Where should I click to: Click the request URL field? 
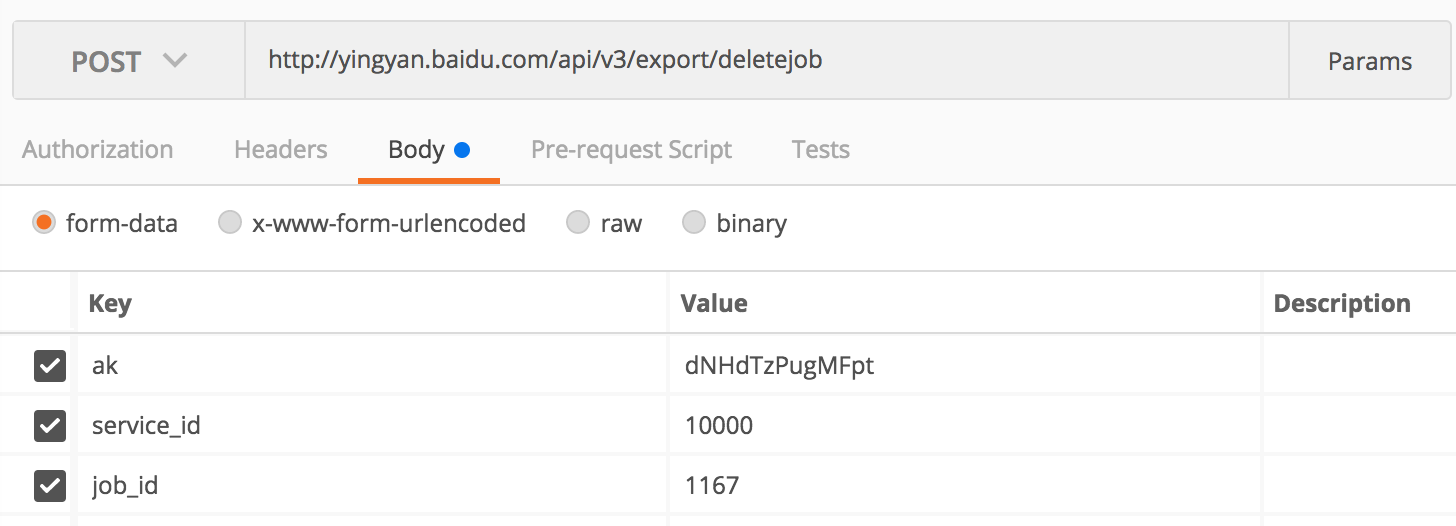765,61
